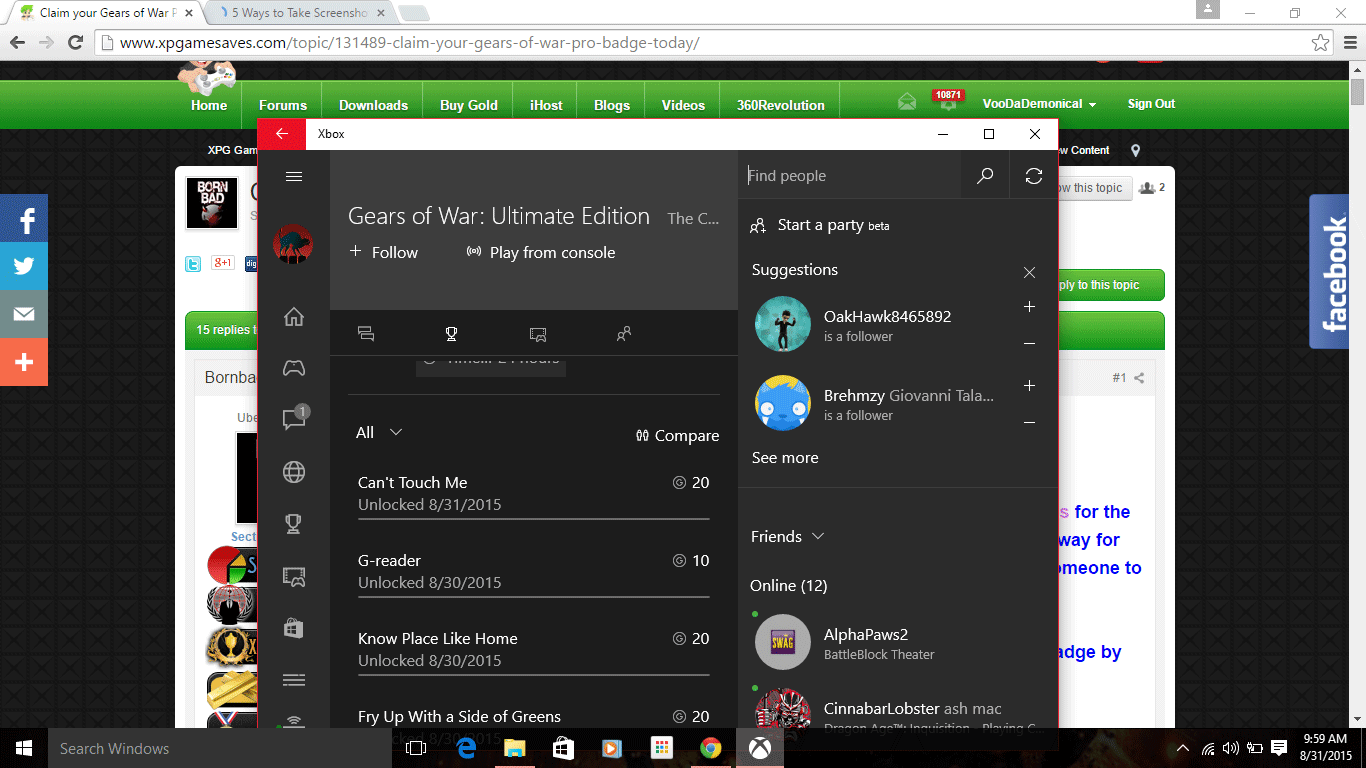1366x768 pixels.
Task: Open the Xbox app hamburger menu
Action: tap(294, 177)
